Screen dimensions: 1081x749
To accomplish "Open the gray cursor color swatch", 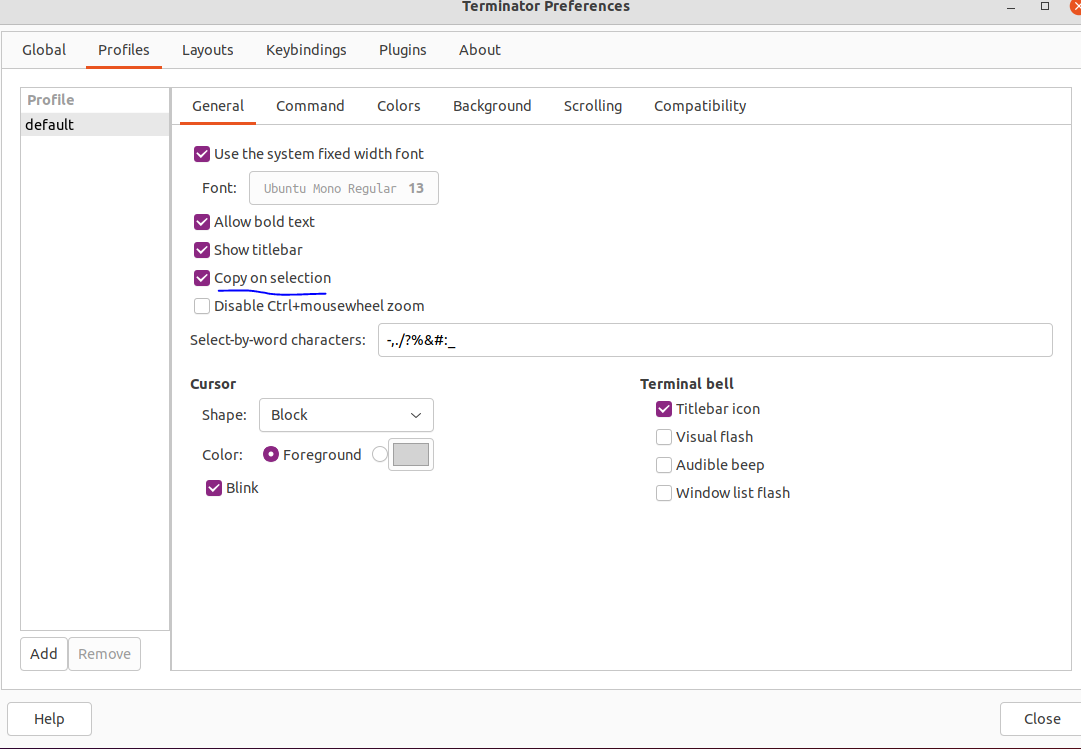I will point(411,455).
